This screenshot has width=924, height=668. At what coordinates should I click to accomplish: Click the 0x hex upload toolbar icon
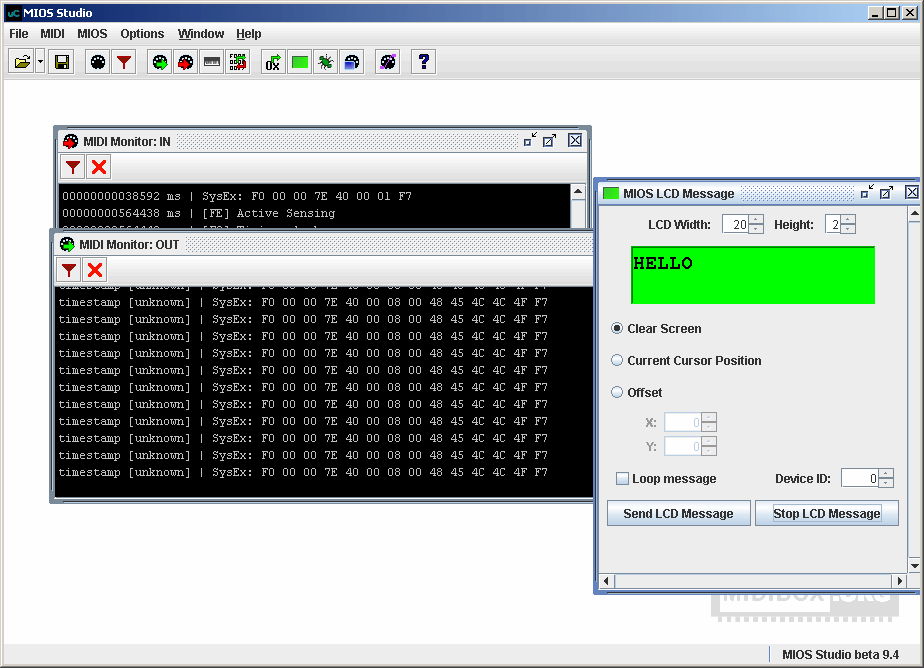(x=273, y=62)
